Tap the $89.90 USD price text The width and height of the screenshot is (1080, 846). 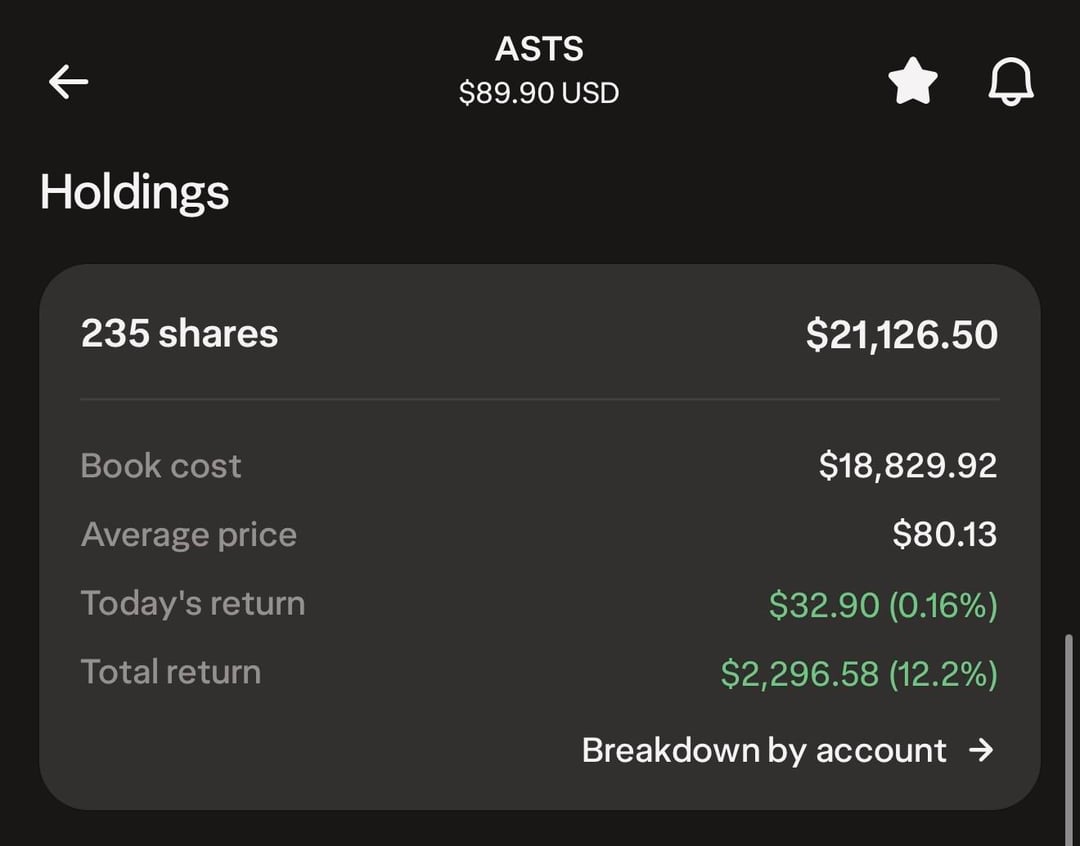pos(539,93)
